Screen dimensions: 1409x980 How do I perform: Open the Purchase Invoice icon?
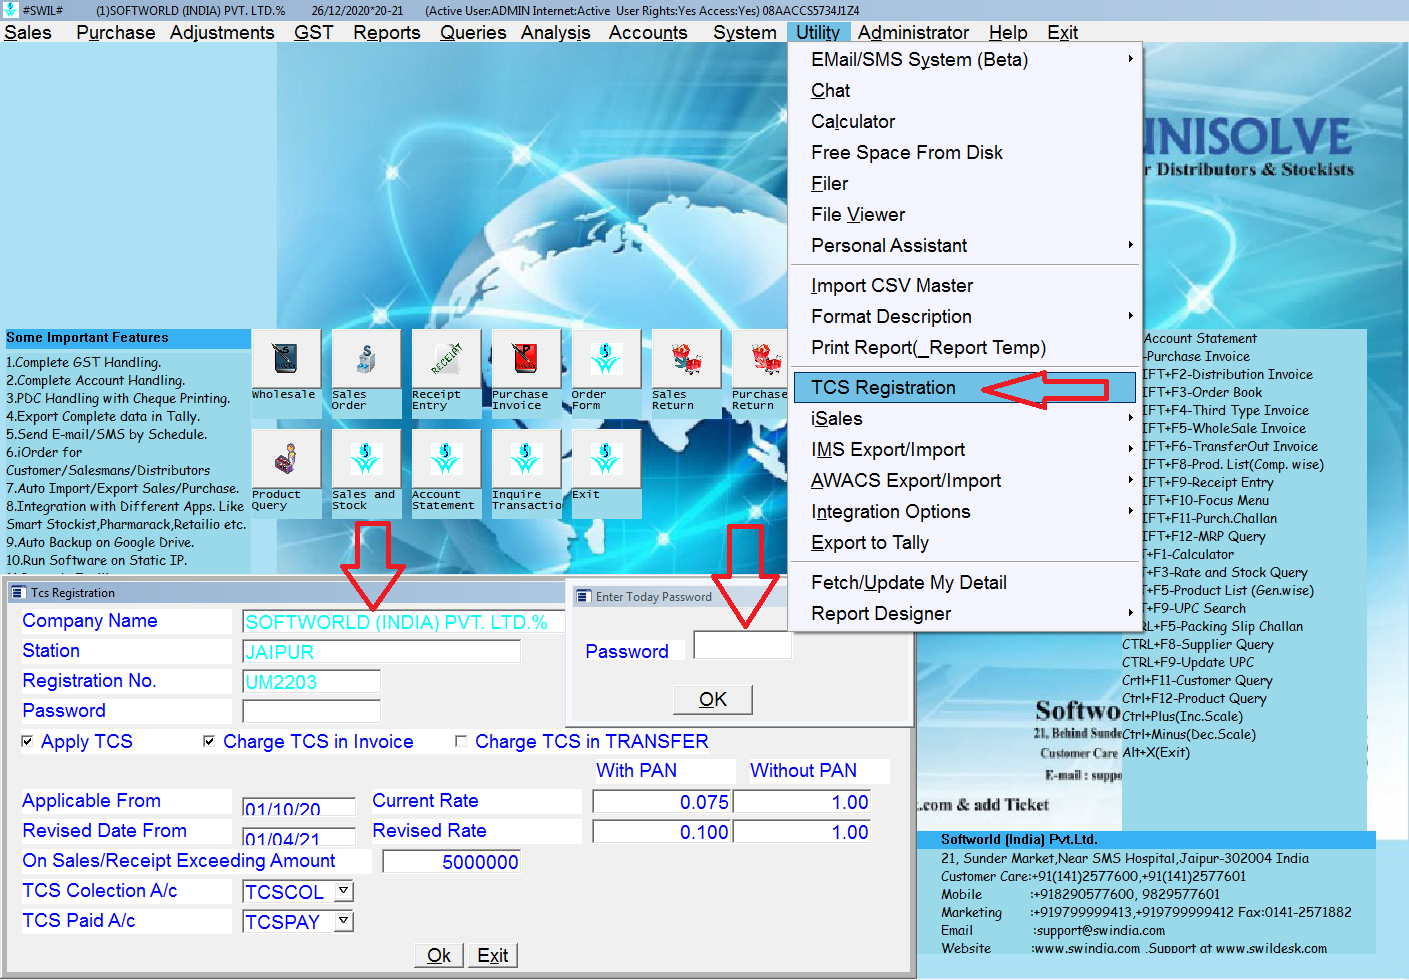click(x=526, y=358)
